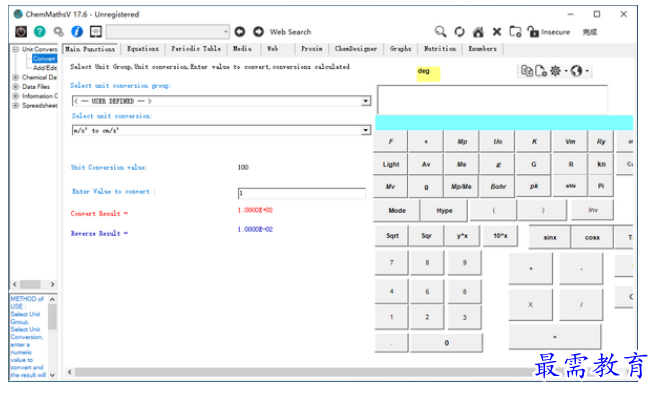Click the calculator display text box
The image size is (656, 397).
pos(492,100)
